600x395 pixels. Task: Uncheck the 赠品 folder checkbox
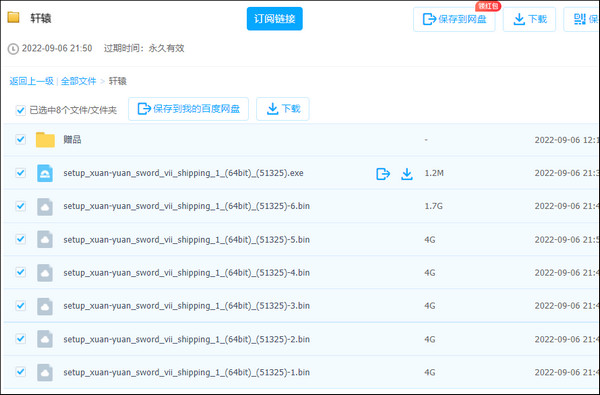20,139
